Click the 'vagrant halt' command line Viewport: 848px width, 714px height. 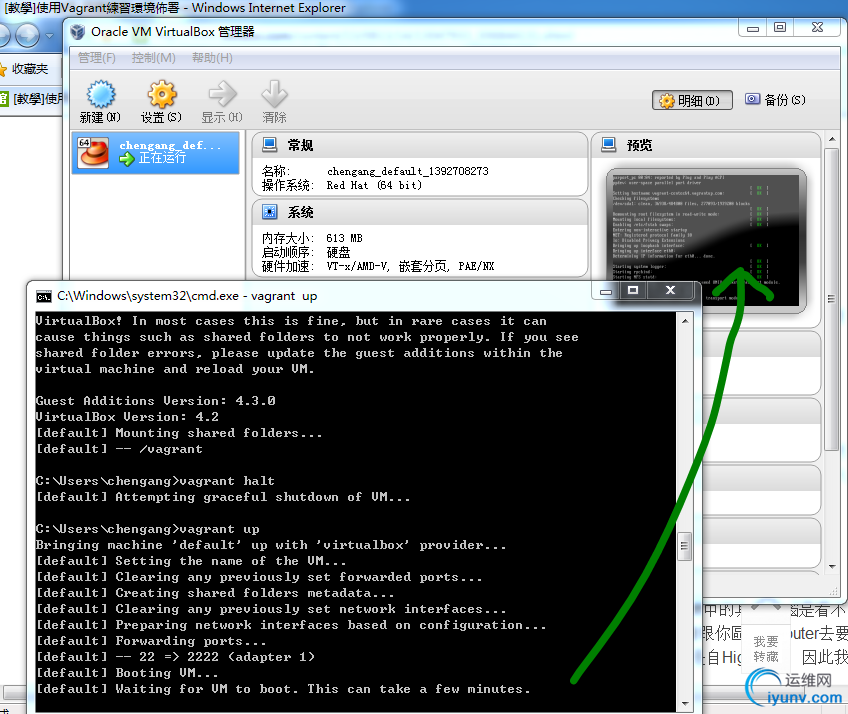pyautogui.click(x=155, y=481)
